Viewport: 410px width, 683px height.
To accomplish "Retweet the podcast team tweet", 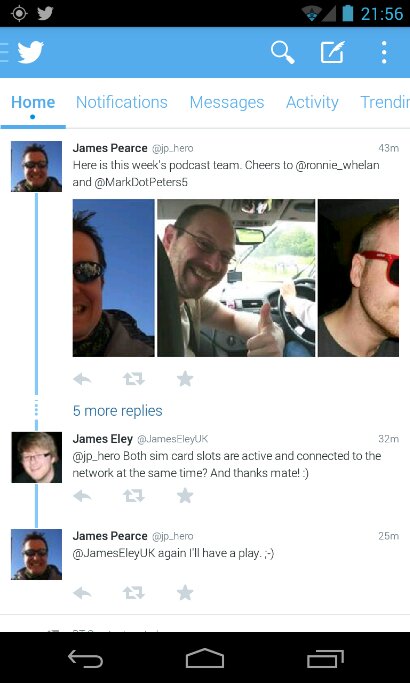I will point(133,379).
